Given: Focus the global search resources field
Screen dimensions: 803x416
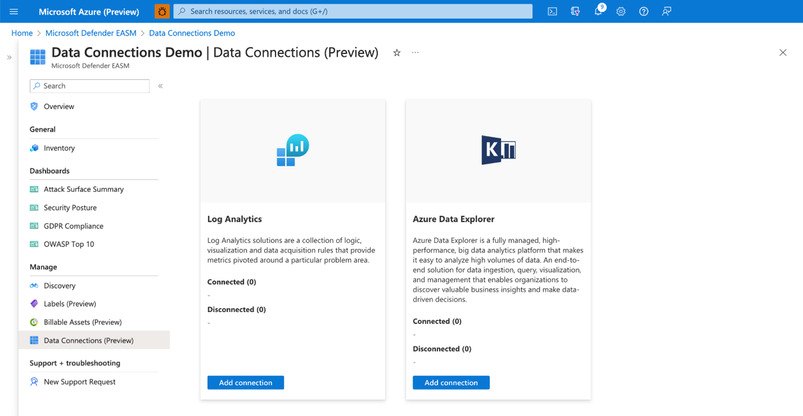Looking at the screenshot, I should coord(353,11).
